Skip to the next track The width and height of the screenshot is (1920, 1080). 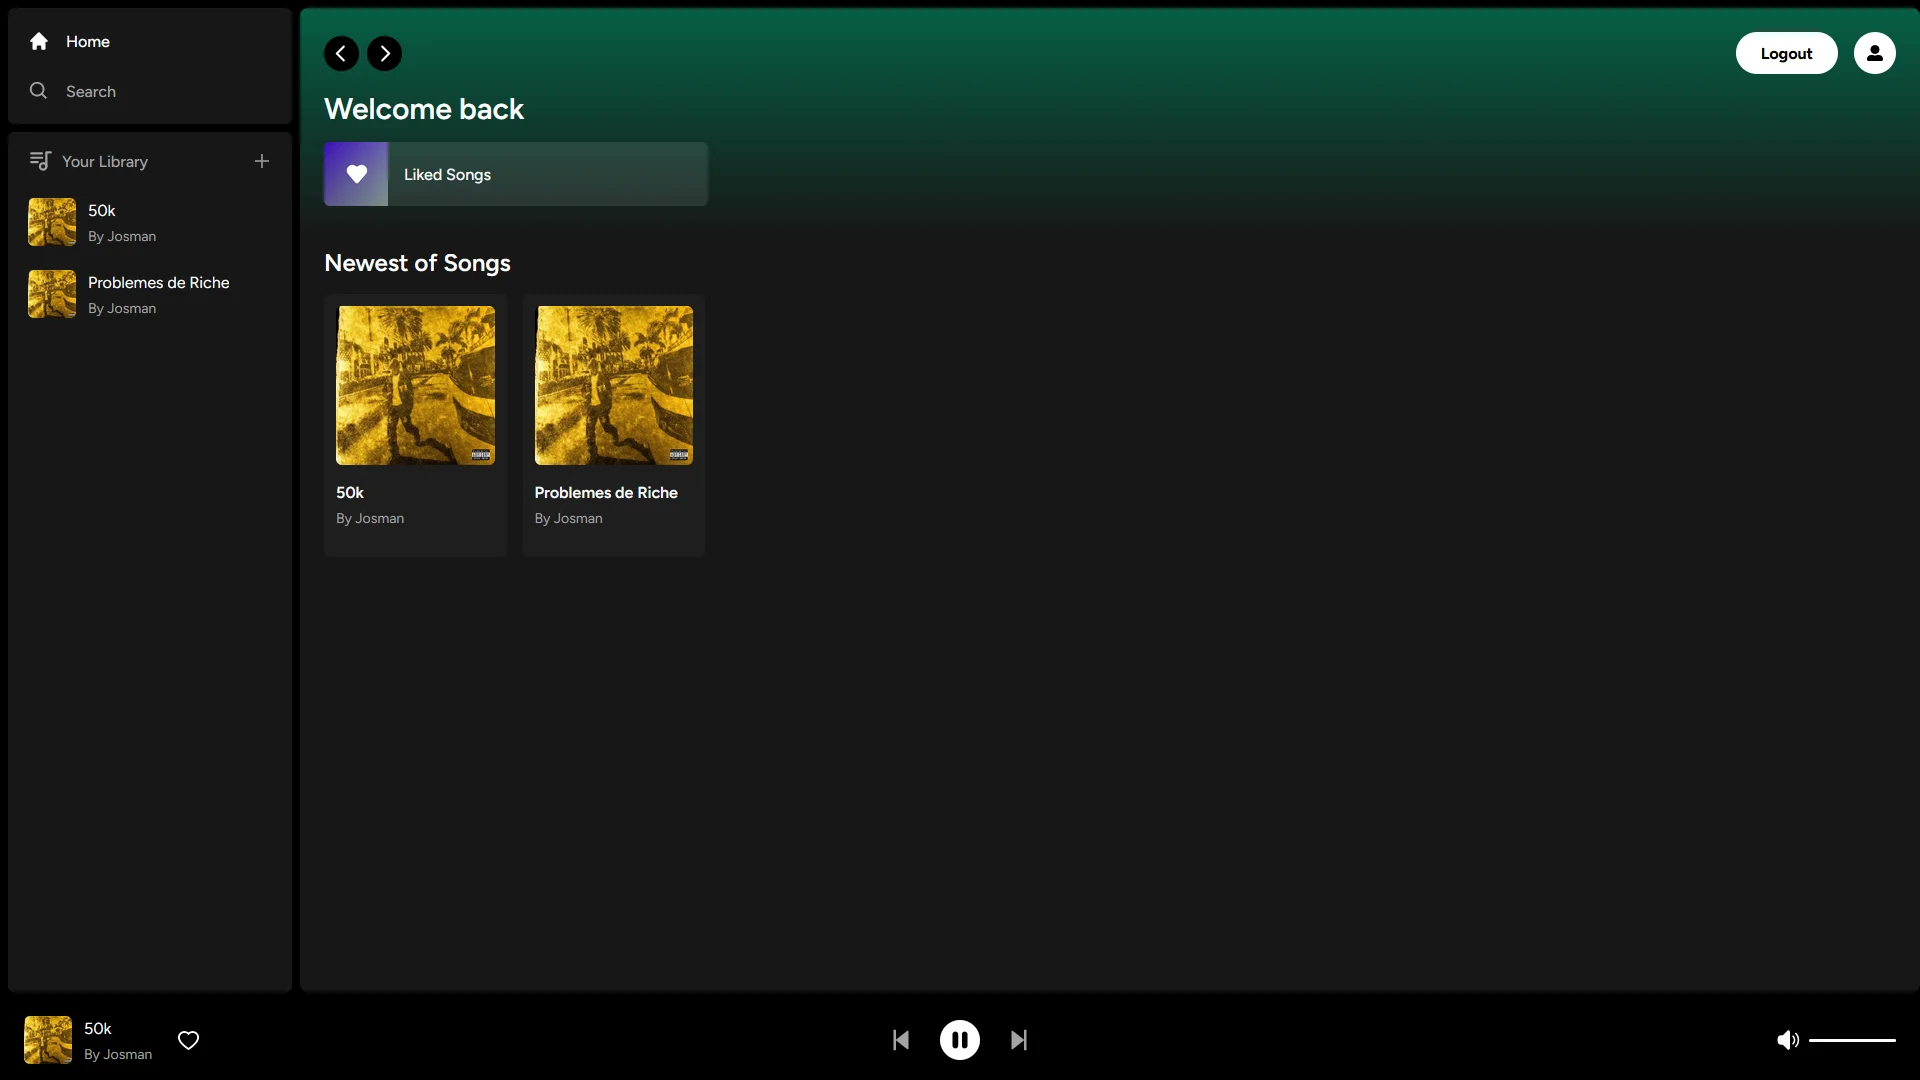[1018, 1040]
